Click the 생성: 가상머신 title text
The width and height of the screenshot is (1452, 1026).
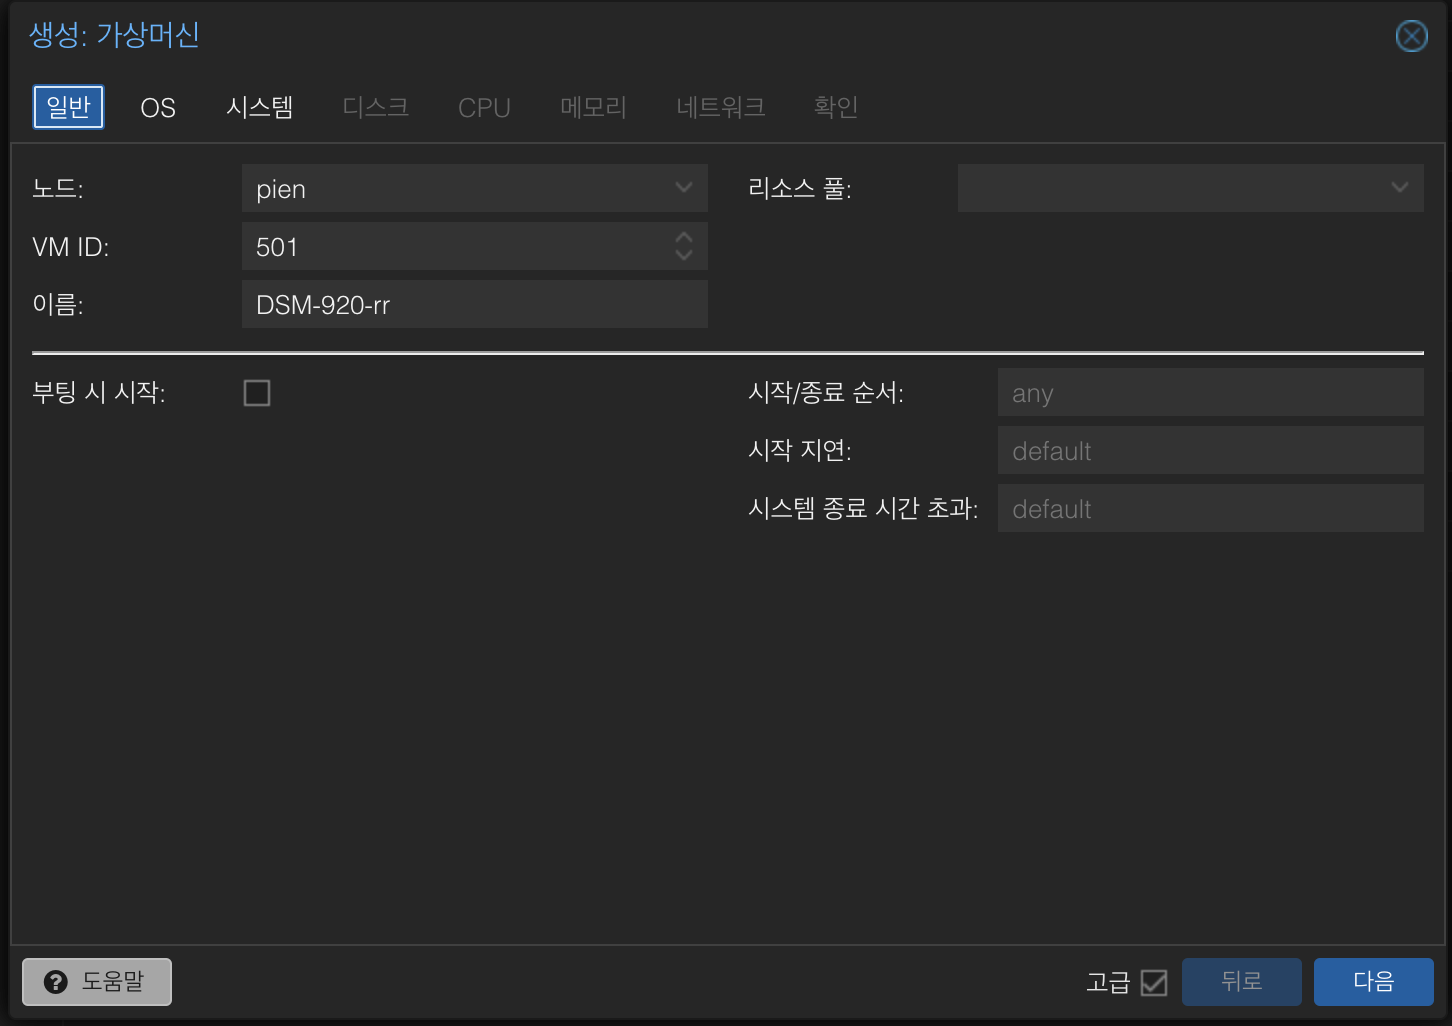(x=114, y=35)
